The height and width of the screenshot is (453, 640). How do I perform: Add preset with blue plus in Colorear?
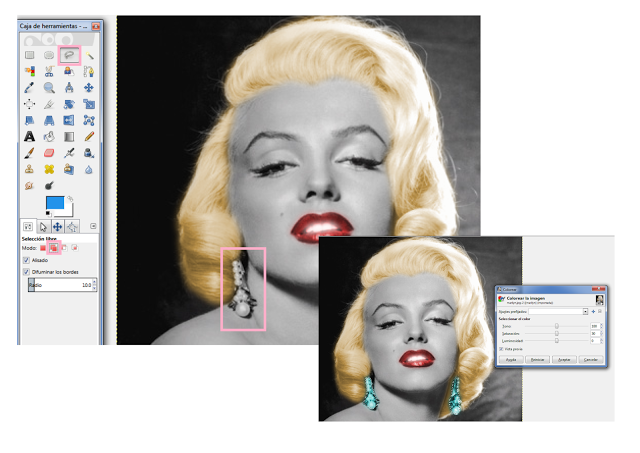(x=593, y=312)
